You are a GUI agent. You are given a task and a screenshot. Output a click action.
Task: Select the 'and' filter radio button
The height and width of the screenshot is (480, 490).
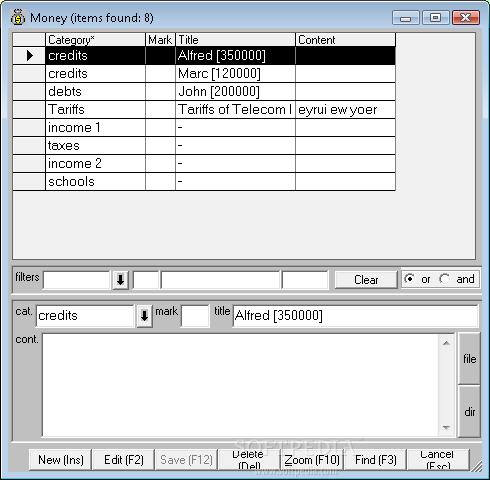(445, 279)
